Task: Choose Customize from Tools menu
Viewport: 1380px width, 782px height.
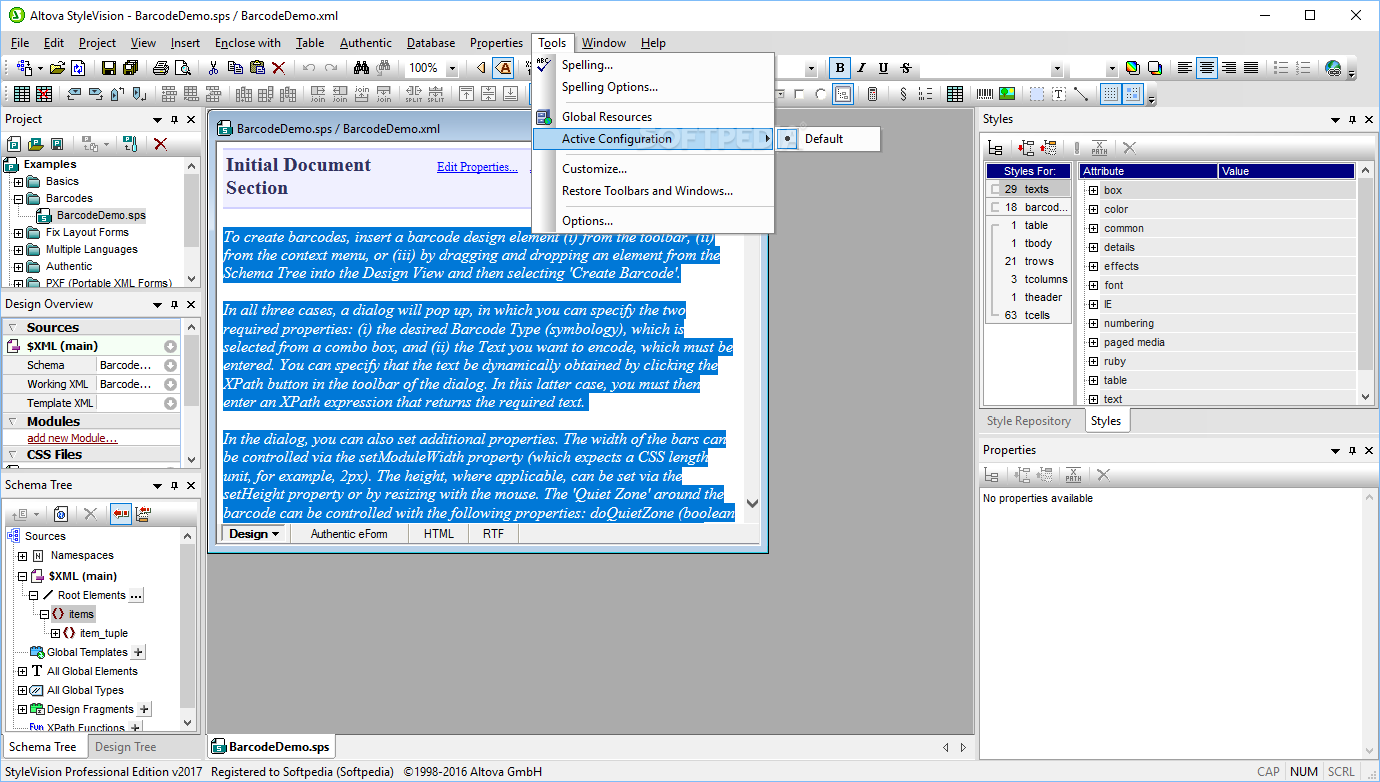Action: pyautogui.click(x=594, y=169)
